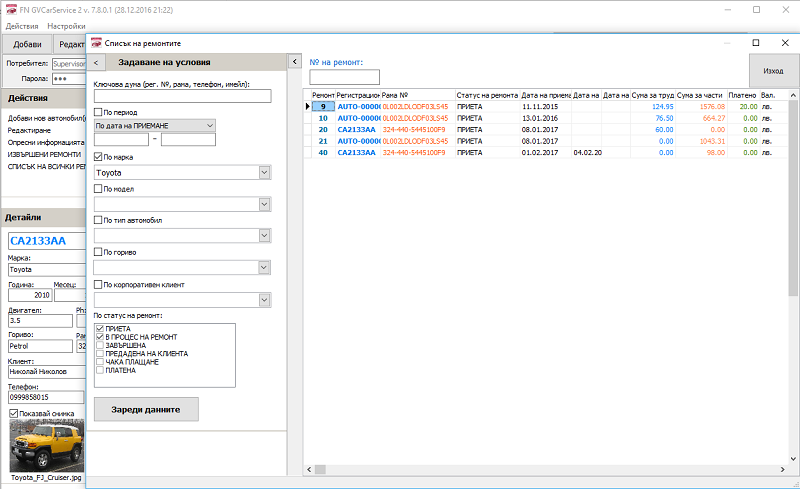800x489 pixels.
Task: Click the collapse arrow beside the repair number label
Action: (295, 62)
